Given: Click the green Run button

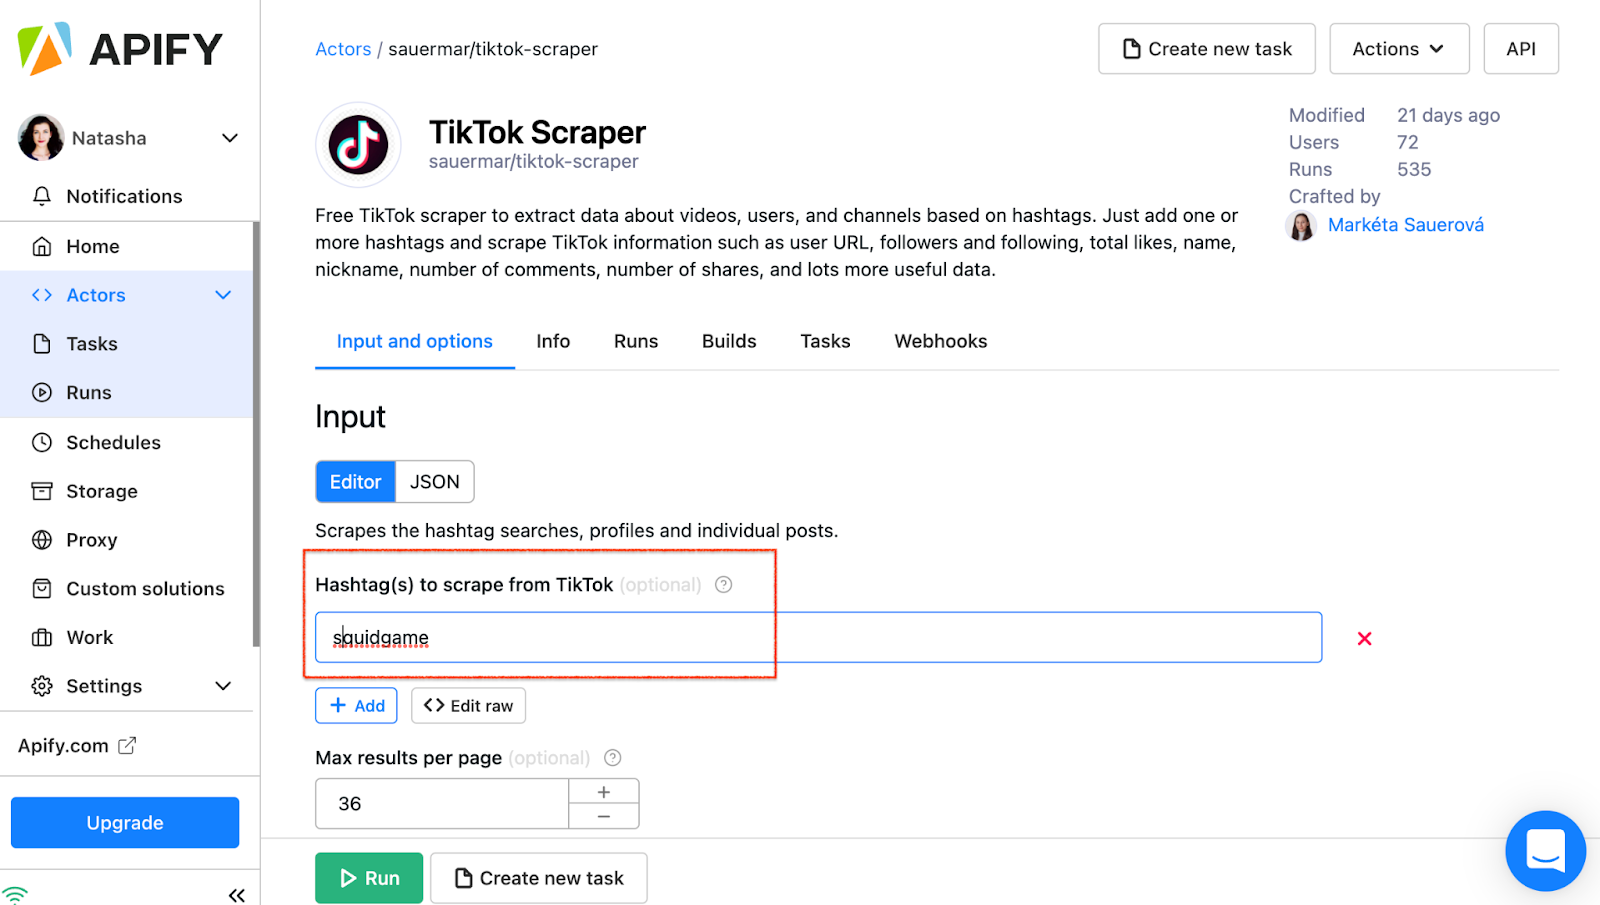Looking at the screenshot, I should 369,878.
